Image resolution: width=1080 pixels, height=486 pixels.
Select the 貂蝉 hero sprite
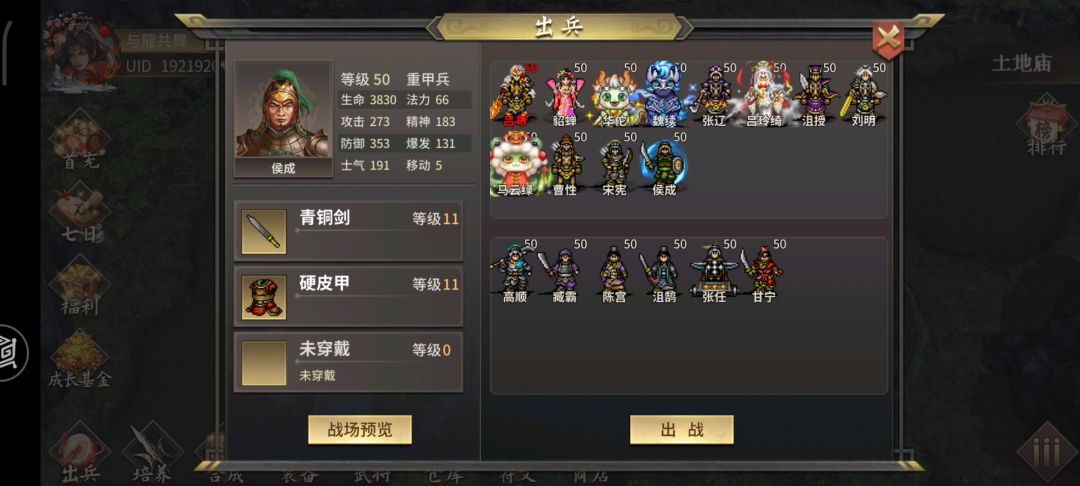point(564,95)
